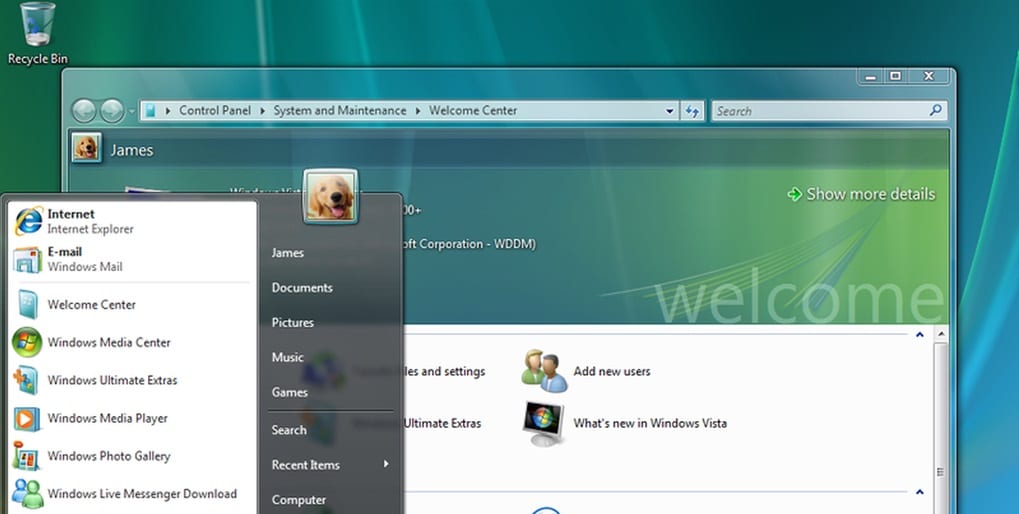Launch Windows Media Player from Start menu

[131, 418]
